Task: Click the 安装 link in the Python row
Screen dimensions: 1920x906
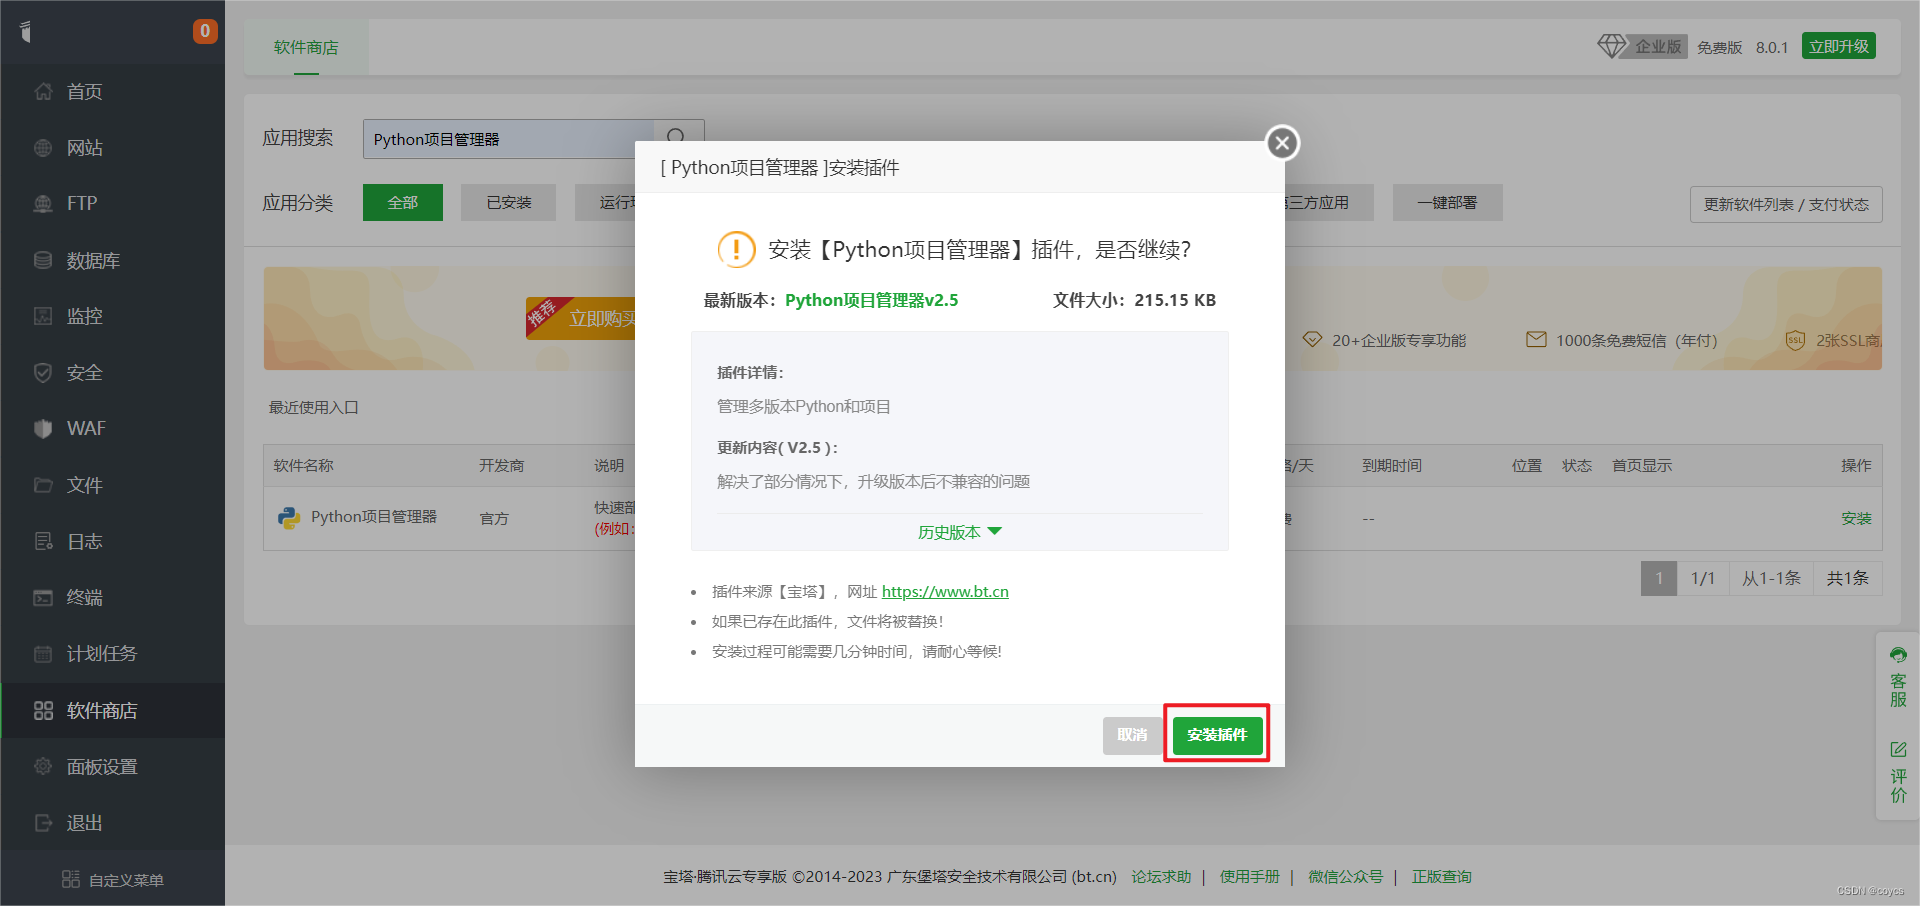Action: coord(1856,519)
